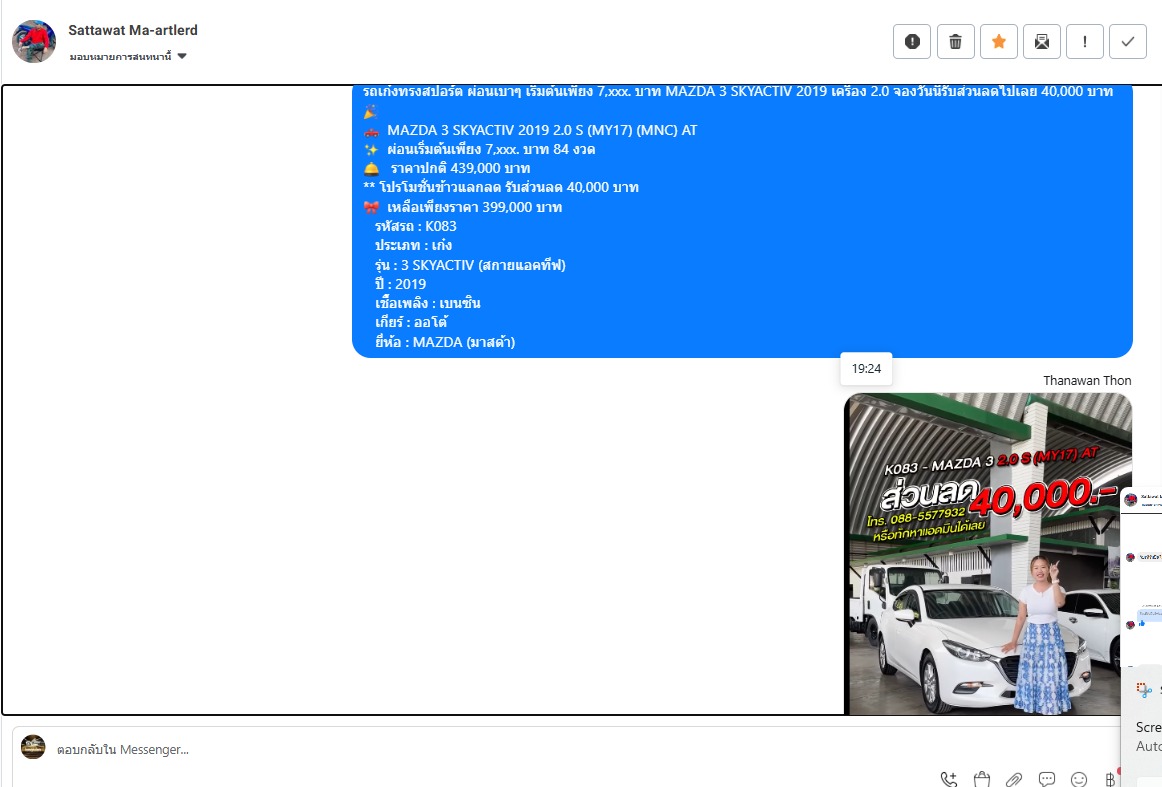Open Sattawat Ma-artlerd's profile picture
Image resolution: width=1162 pixels, height=787 pixels.
coord(34,41)
